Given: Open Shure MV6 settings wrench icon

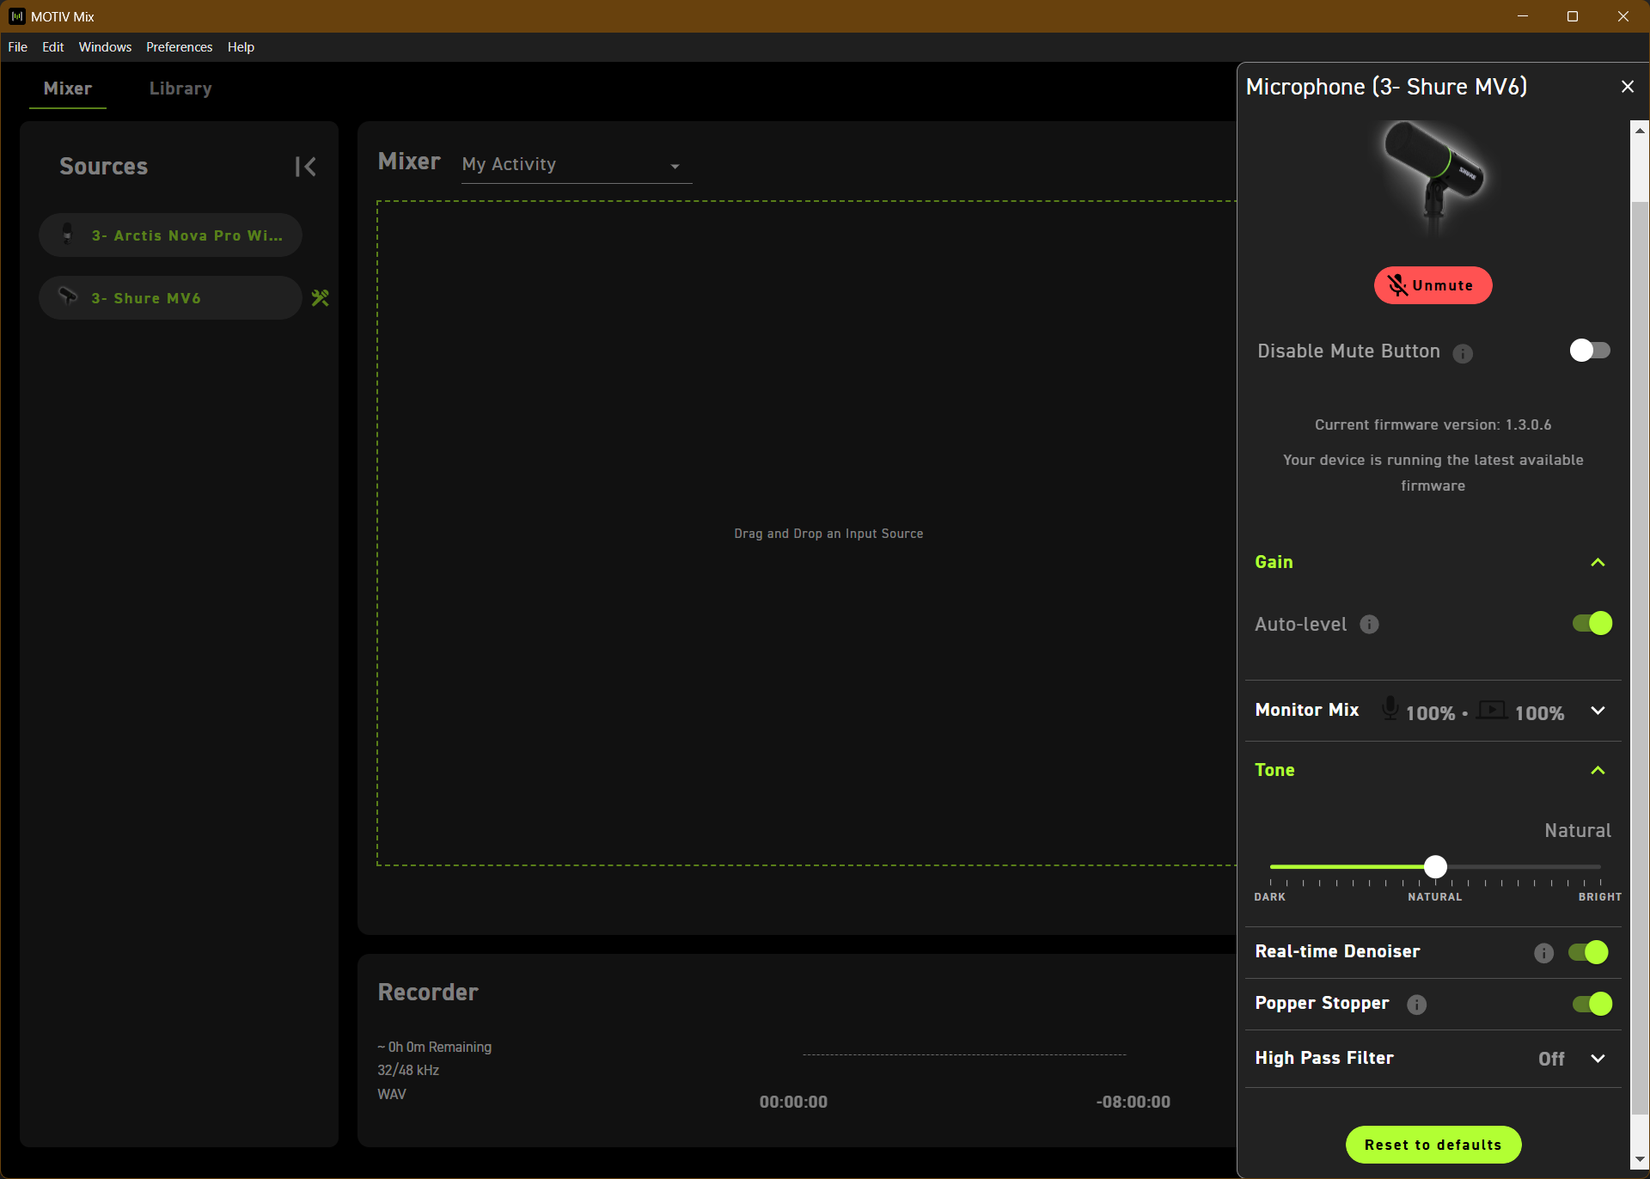Looking at the screenshot, I should point(320,298).
